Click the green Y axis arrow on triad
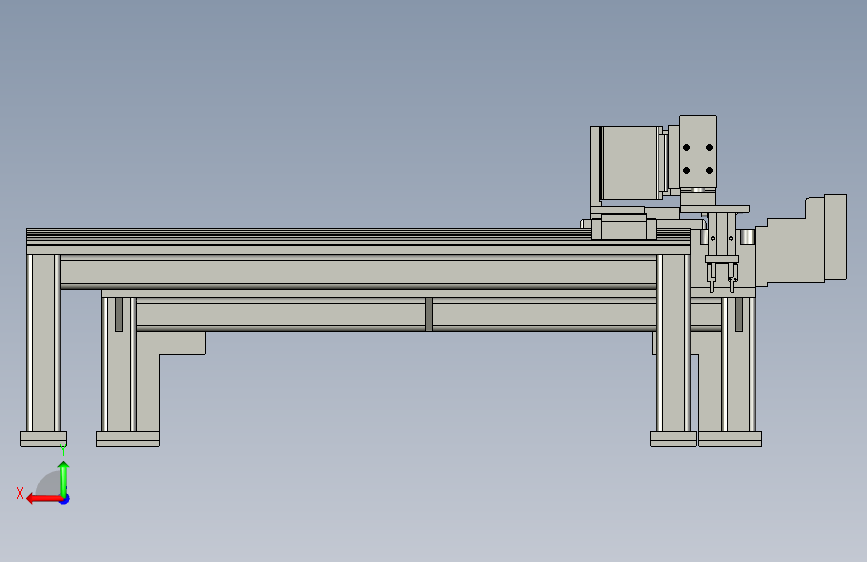The image size is (867, 562). 64,479
